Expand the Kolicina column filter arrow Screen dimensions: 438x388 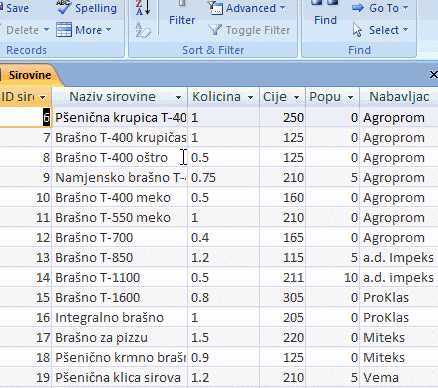click(250, 97)
